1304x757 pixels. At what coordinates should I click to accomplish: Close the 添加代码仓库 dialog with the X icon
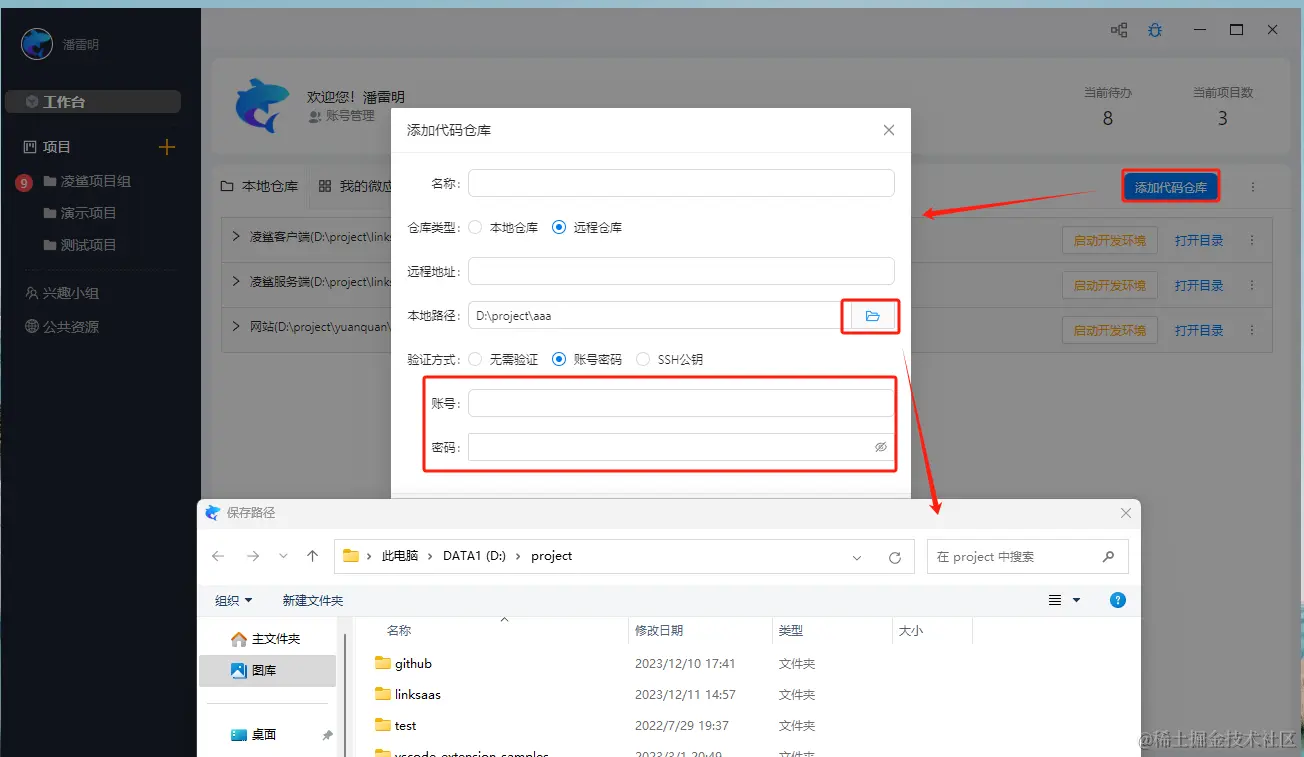click(889, 130)
